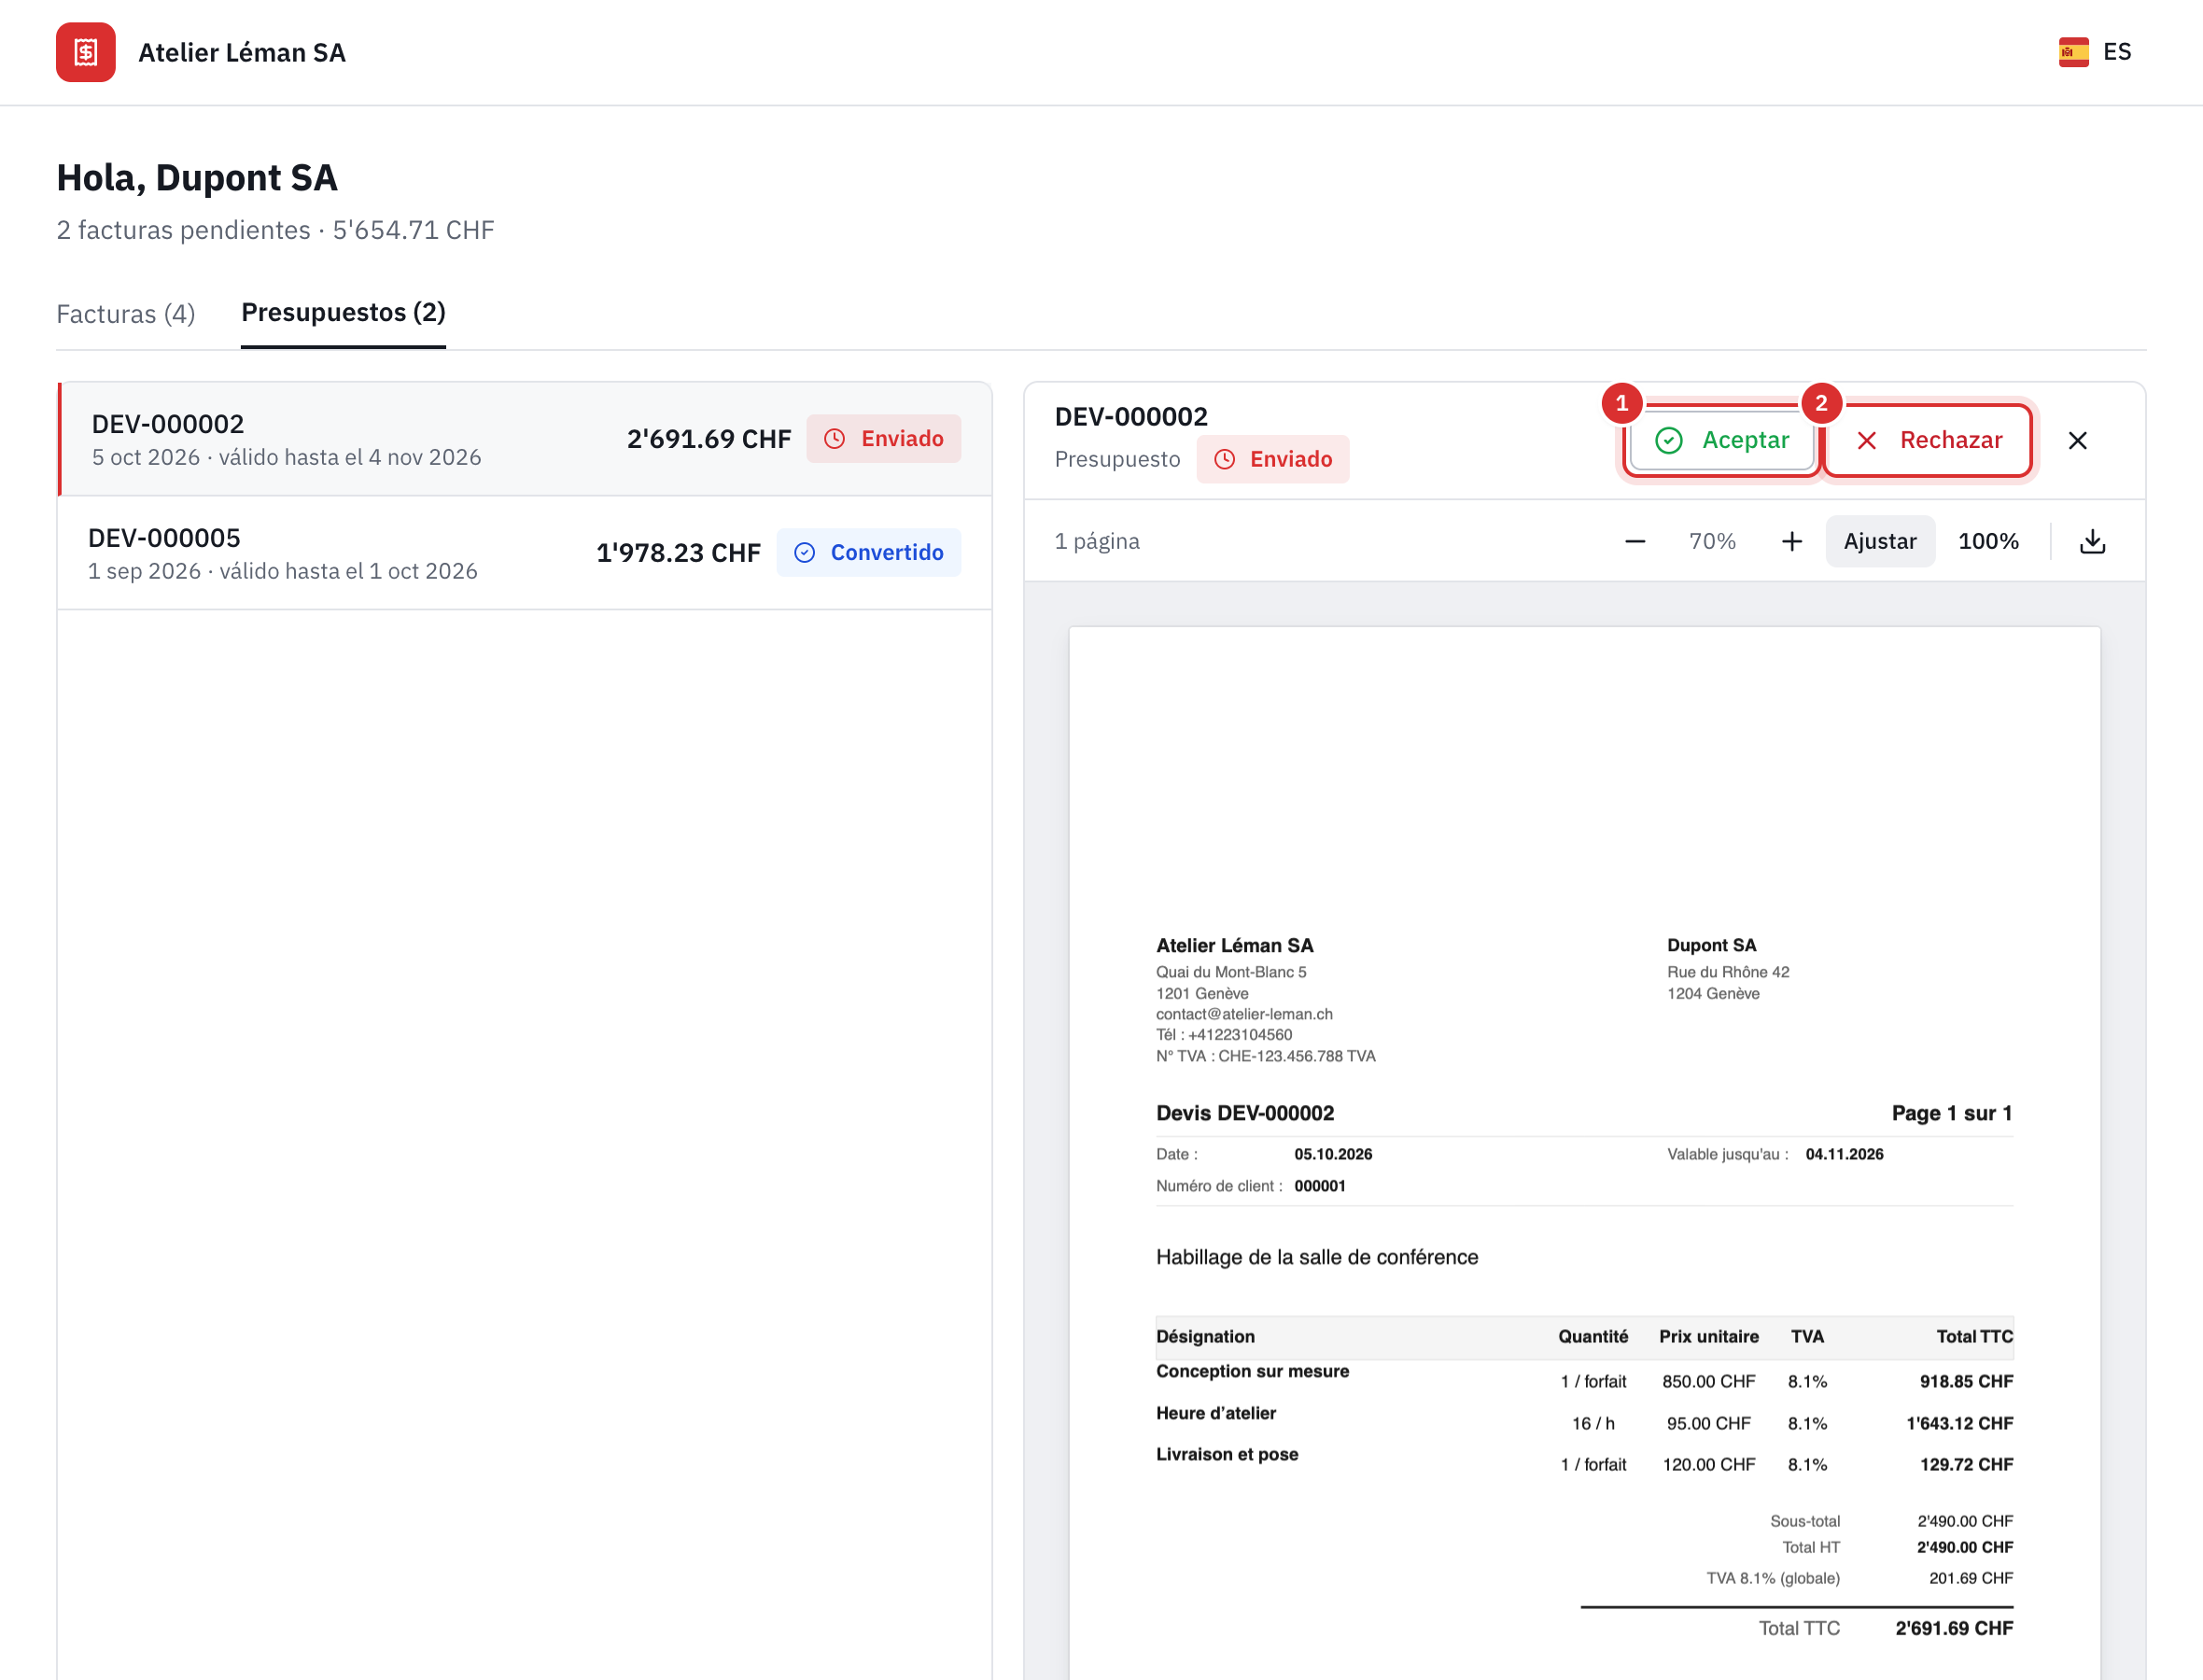The width and height of the screenshot is (2203, 1680).
Task: Click the red Atelier Léman logo icon
Action: point(86,52)
